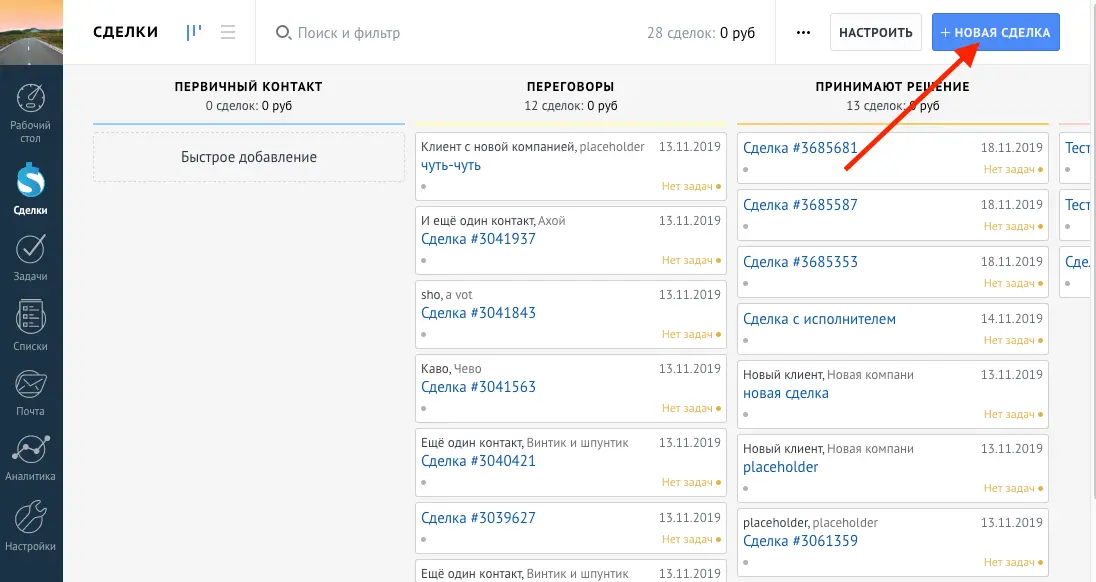
Task: Click the ПЕРЕГОВОРЫ column header
Action: 570,87
